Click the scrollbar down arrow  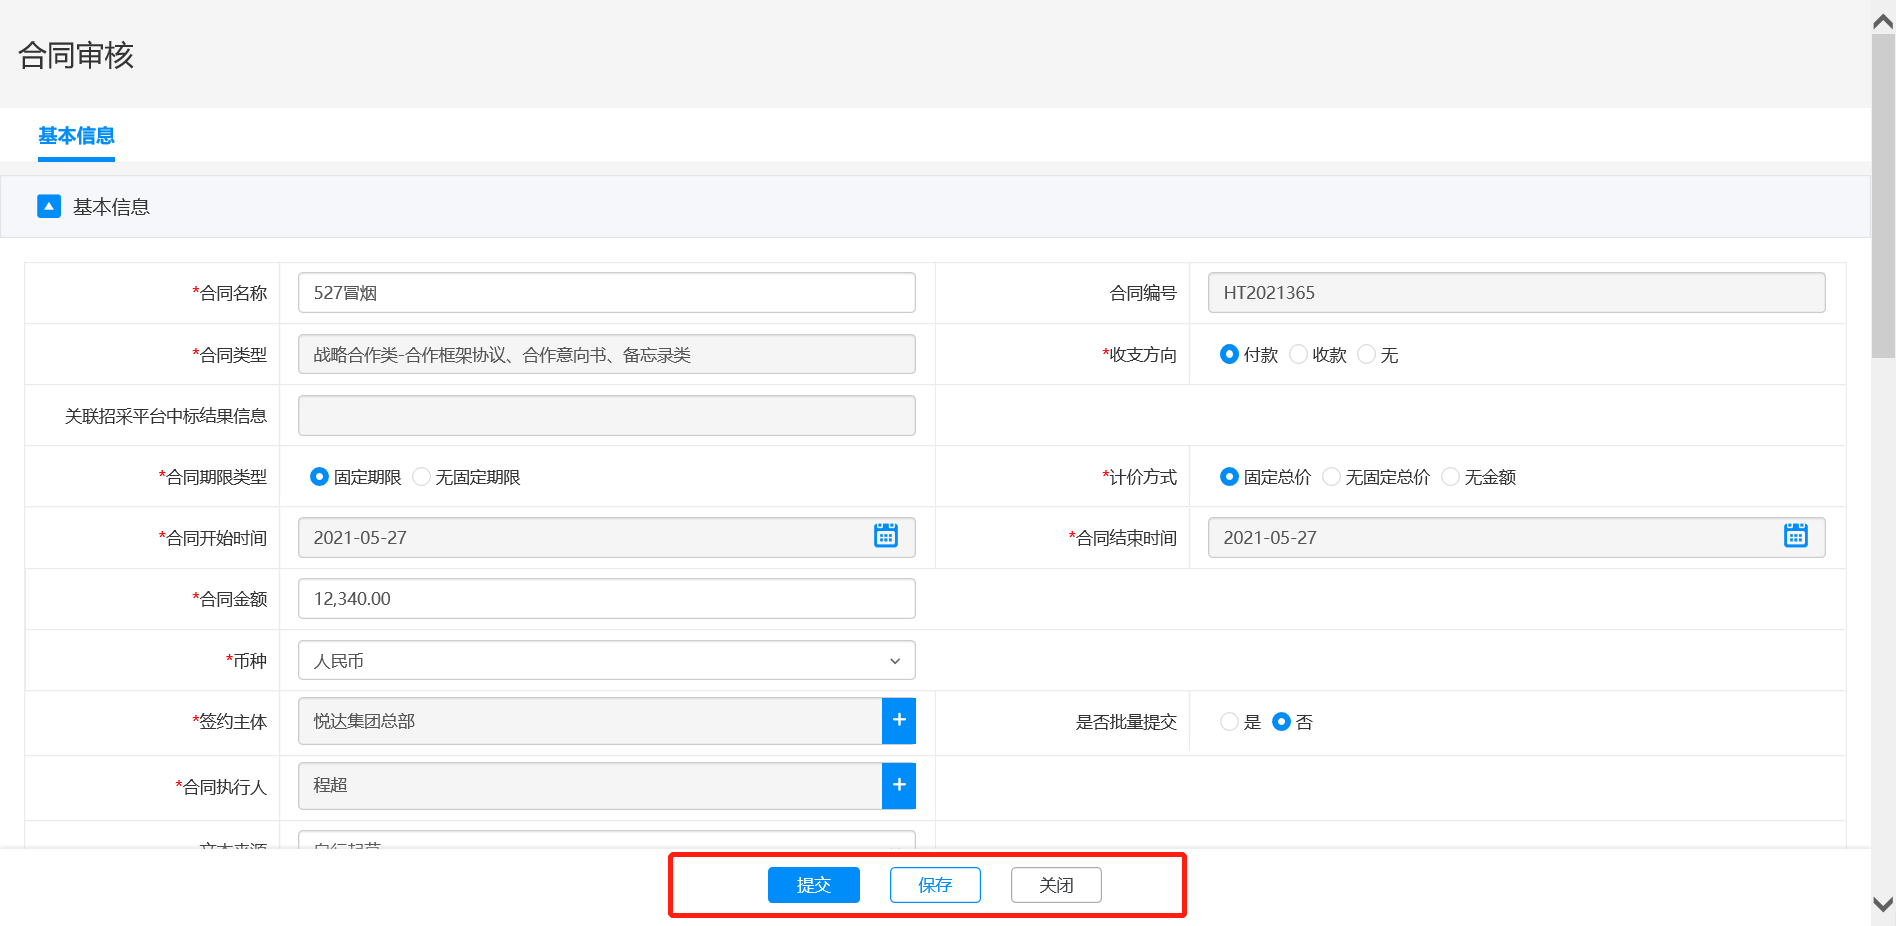(x=1883, y=904)
